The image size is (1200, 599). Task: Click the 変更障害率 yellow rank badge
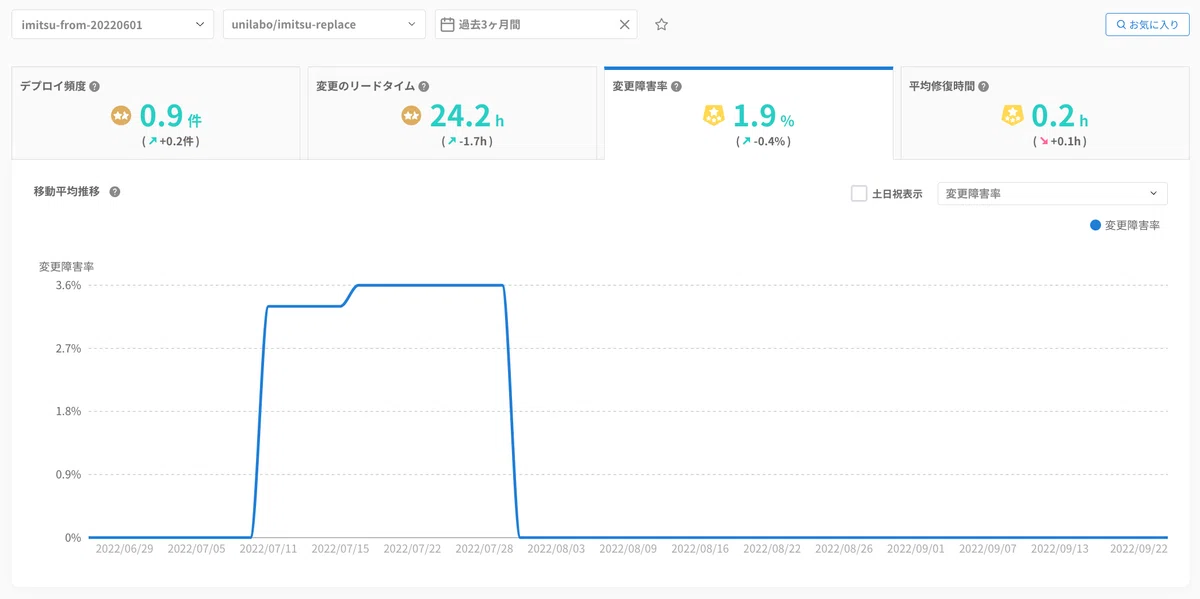click(x=714, y=116)
